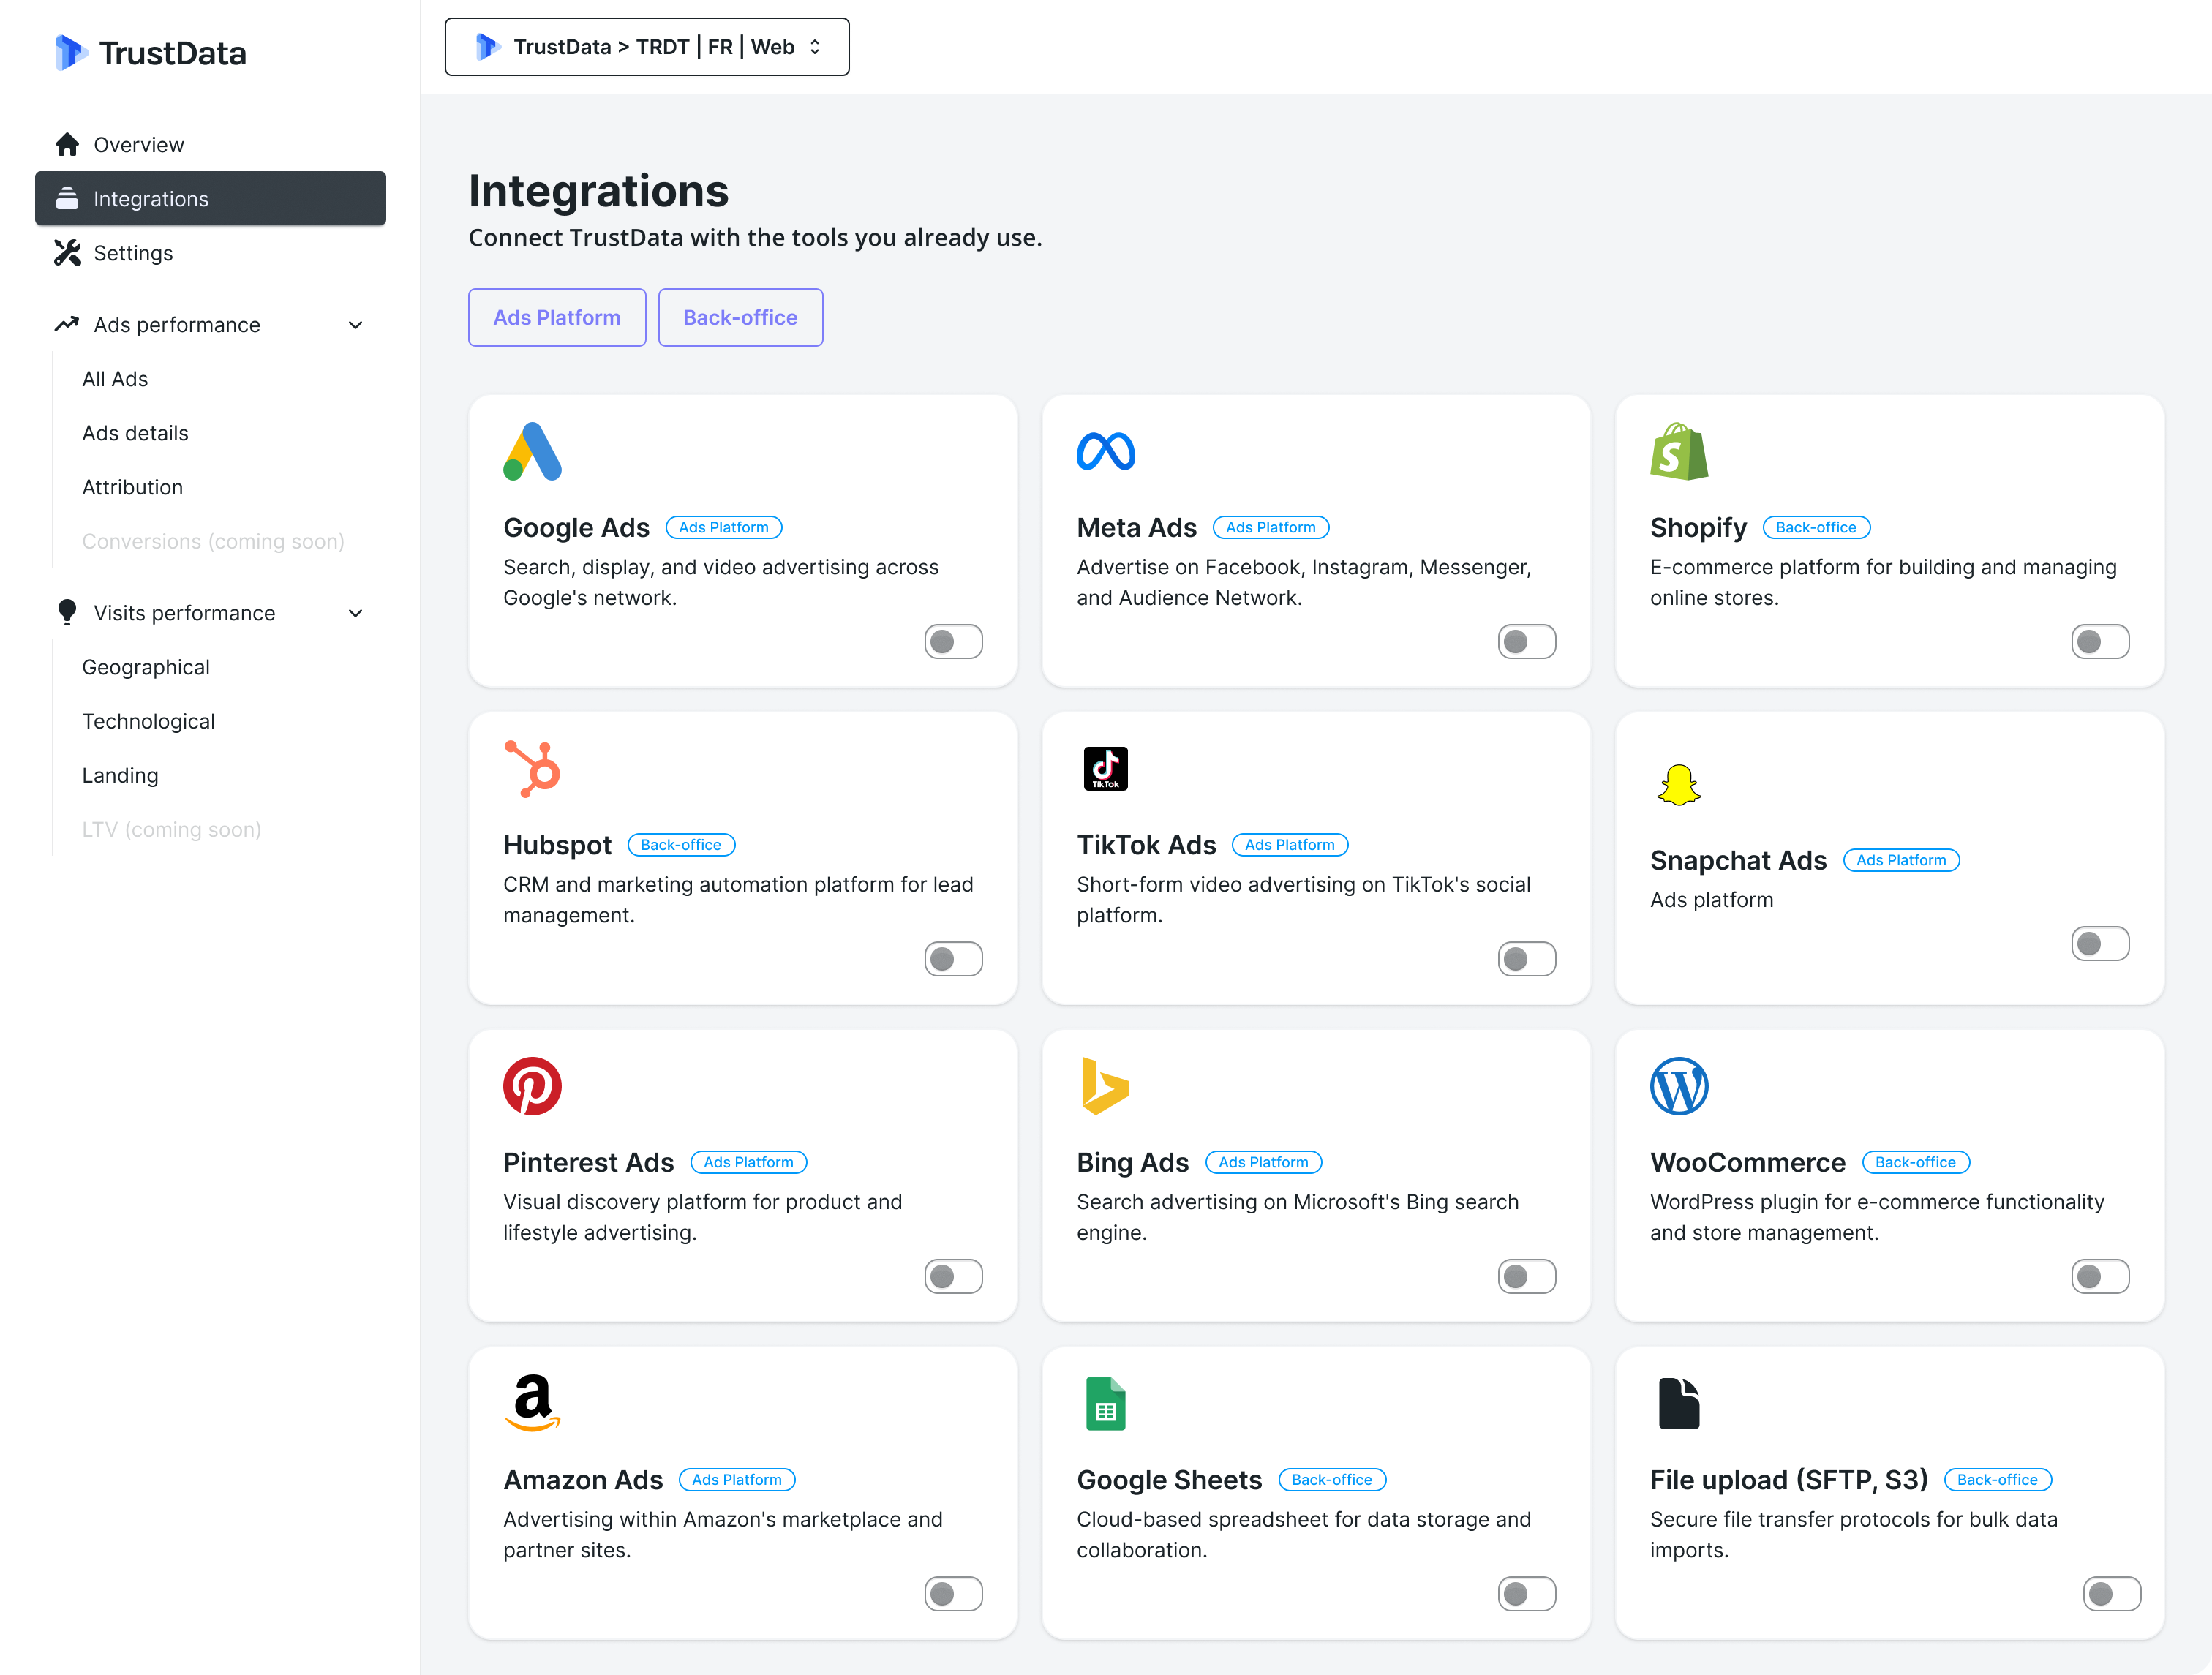The height and width of the screenshot is (1675, 2212).
Task: Filter by the Back-office tab
Action: pyautogui.click(x=740, y=318)
